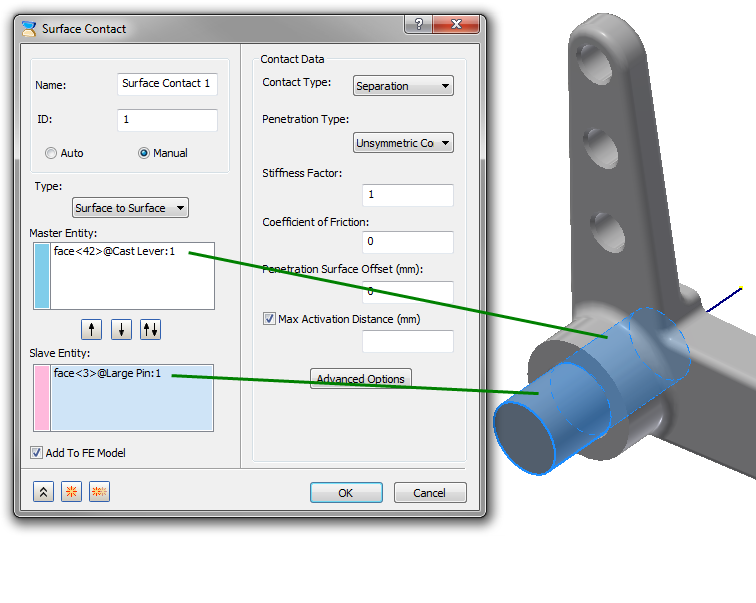The width and height of the screenshot is (756, 603).
Task: Open the Surface to Surface type dropdown
Action: pos(130,208)
